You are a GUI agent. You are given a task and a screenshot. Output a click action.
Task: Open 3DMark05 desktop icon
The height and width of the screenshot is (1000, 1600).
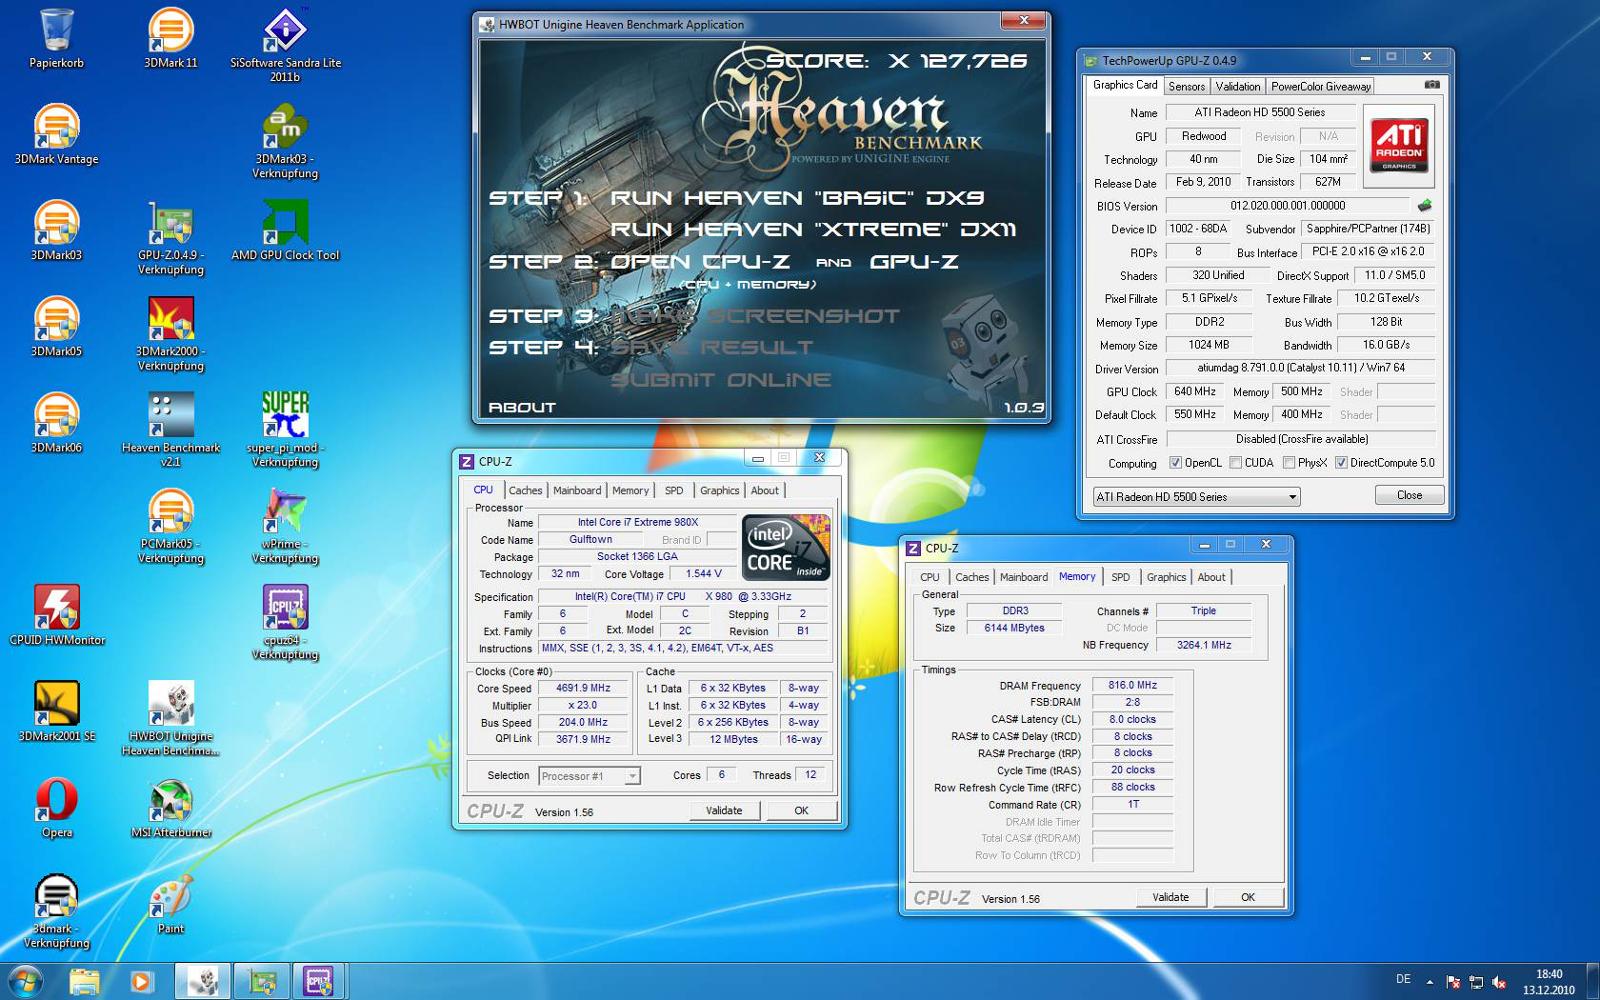(56, 326)
